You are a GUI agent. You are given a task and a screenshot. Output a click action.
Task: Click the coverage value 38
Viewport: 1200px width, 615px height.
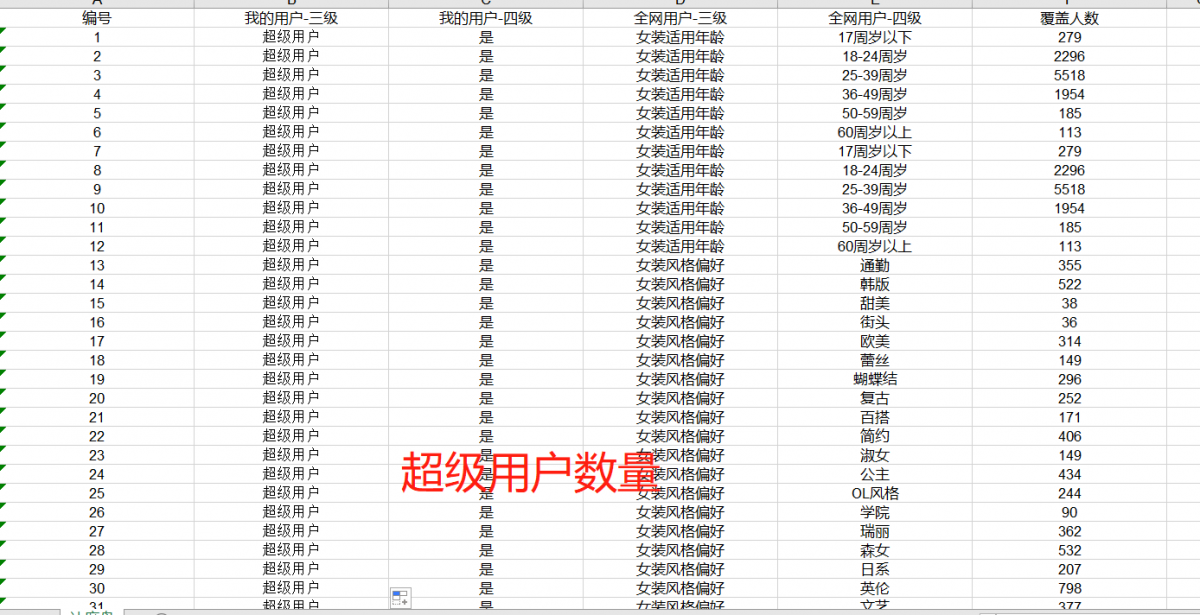coord(1069,303)
